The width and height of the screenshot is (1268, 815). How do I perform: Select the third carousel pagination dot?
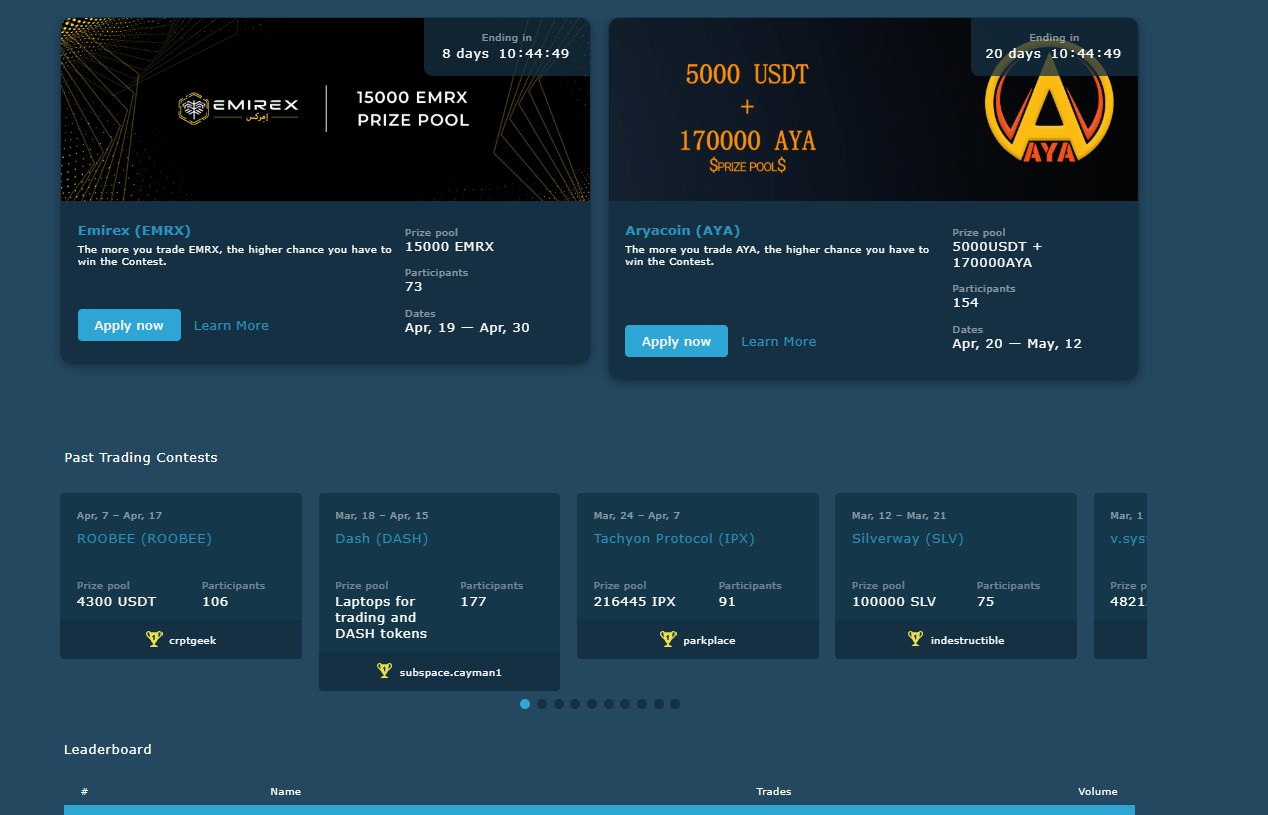point(558,704)
